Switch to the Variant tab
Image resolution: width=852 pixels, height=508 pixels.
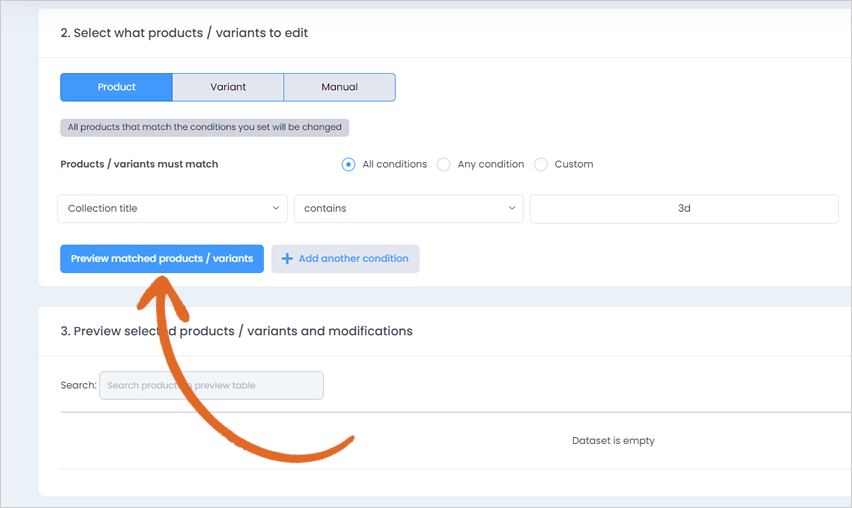[228, 87]
